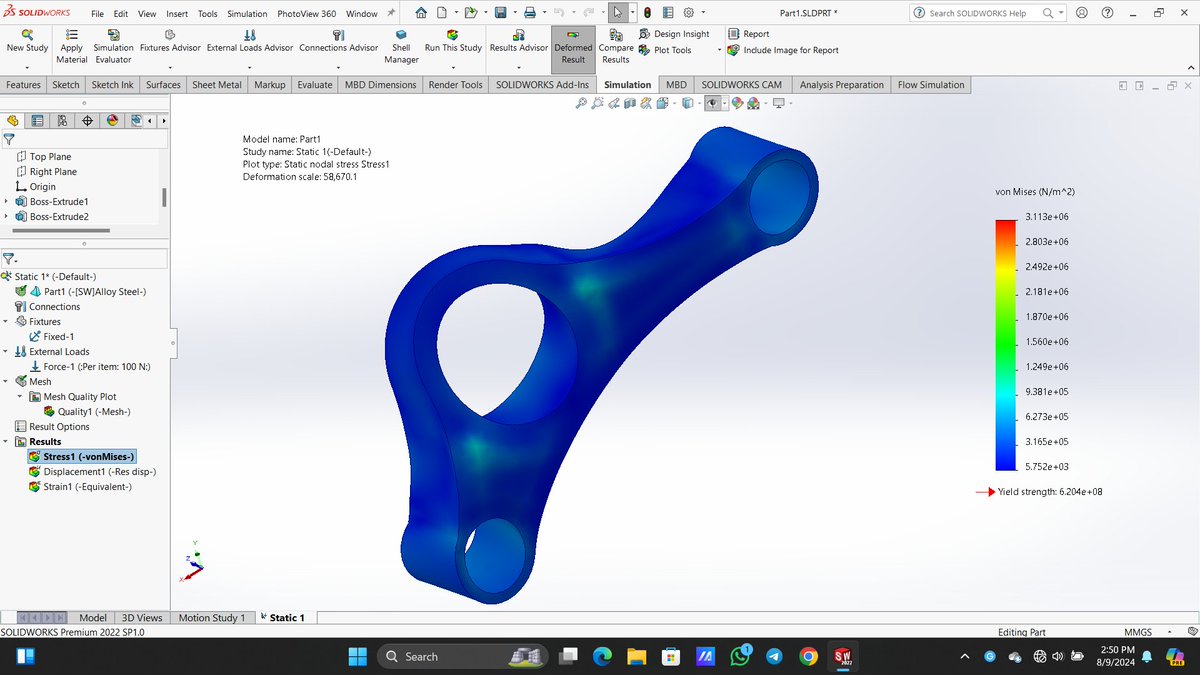The height and width of the screenshot is (675, 1200).
Task: Collapse the External Loads folder
Action: pyautogui.click(x=7, y=352)
